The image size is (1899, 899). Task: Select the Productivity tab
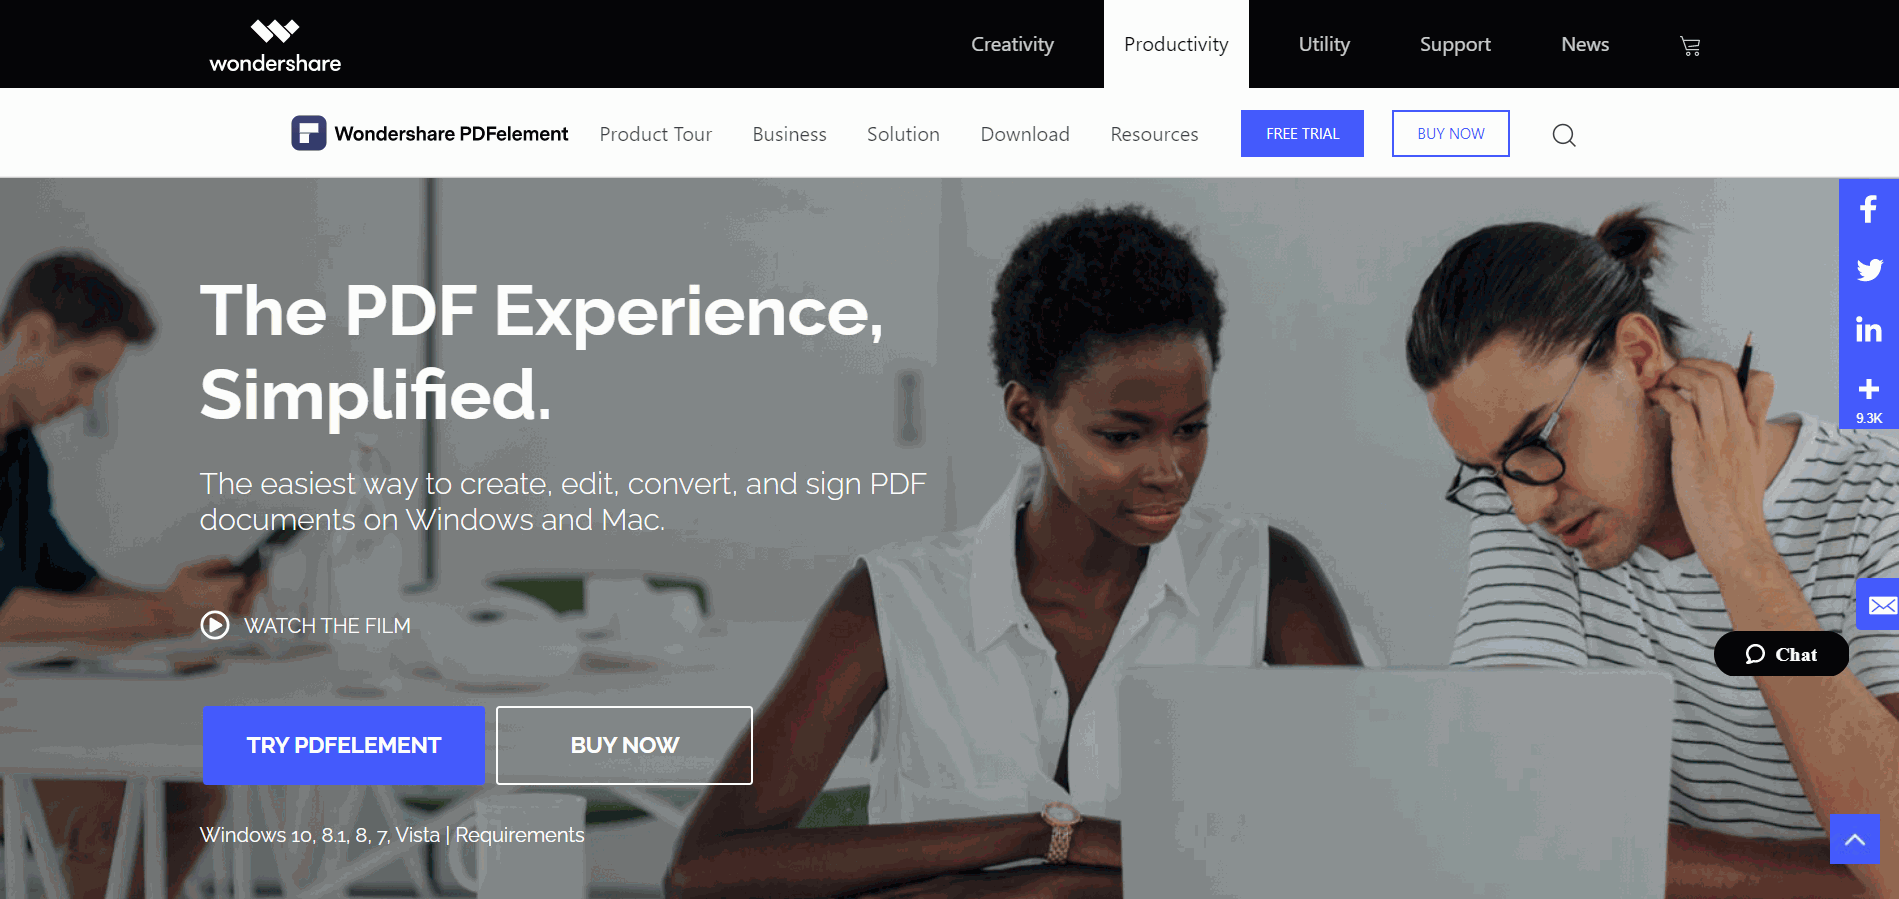pos(1176,44)
